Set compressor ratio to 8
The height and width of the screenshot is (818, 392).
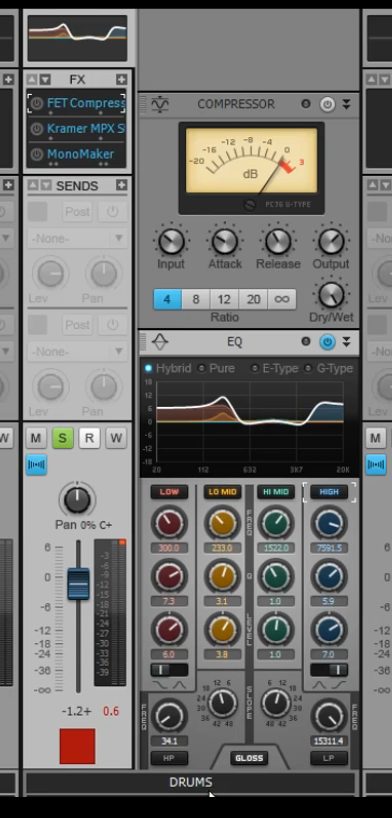point(196,299)
